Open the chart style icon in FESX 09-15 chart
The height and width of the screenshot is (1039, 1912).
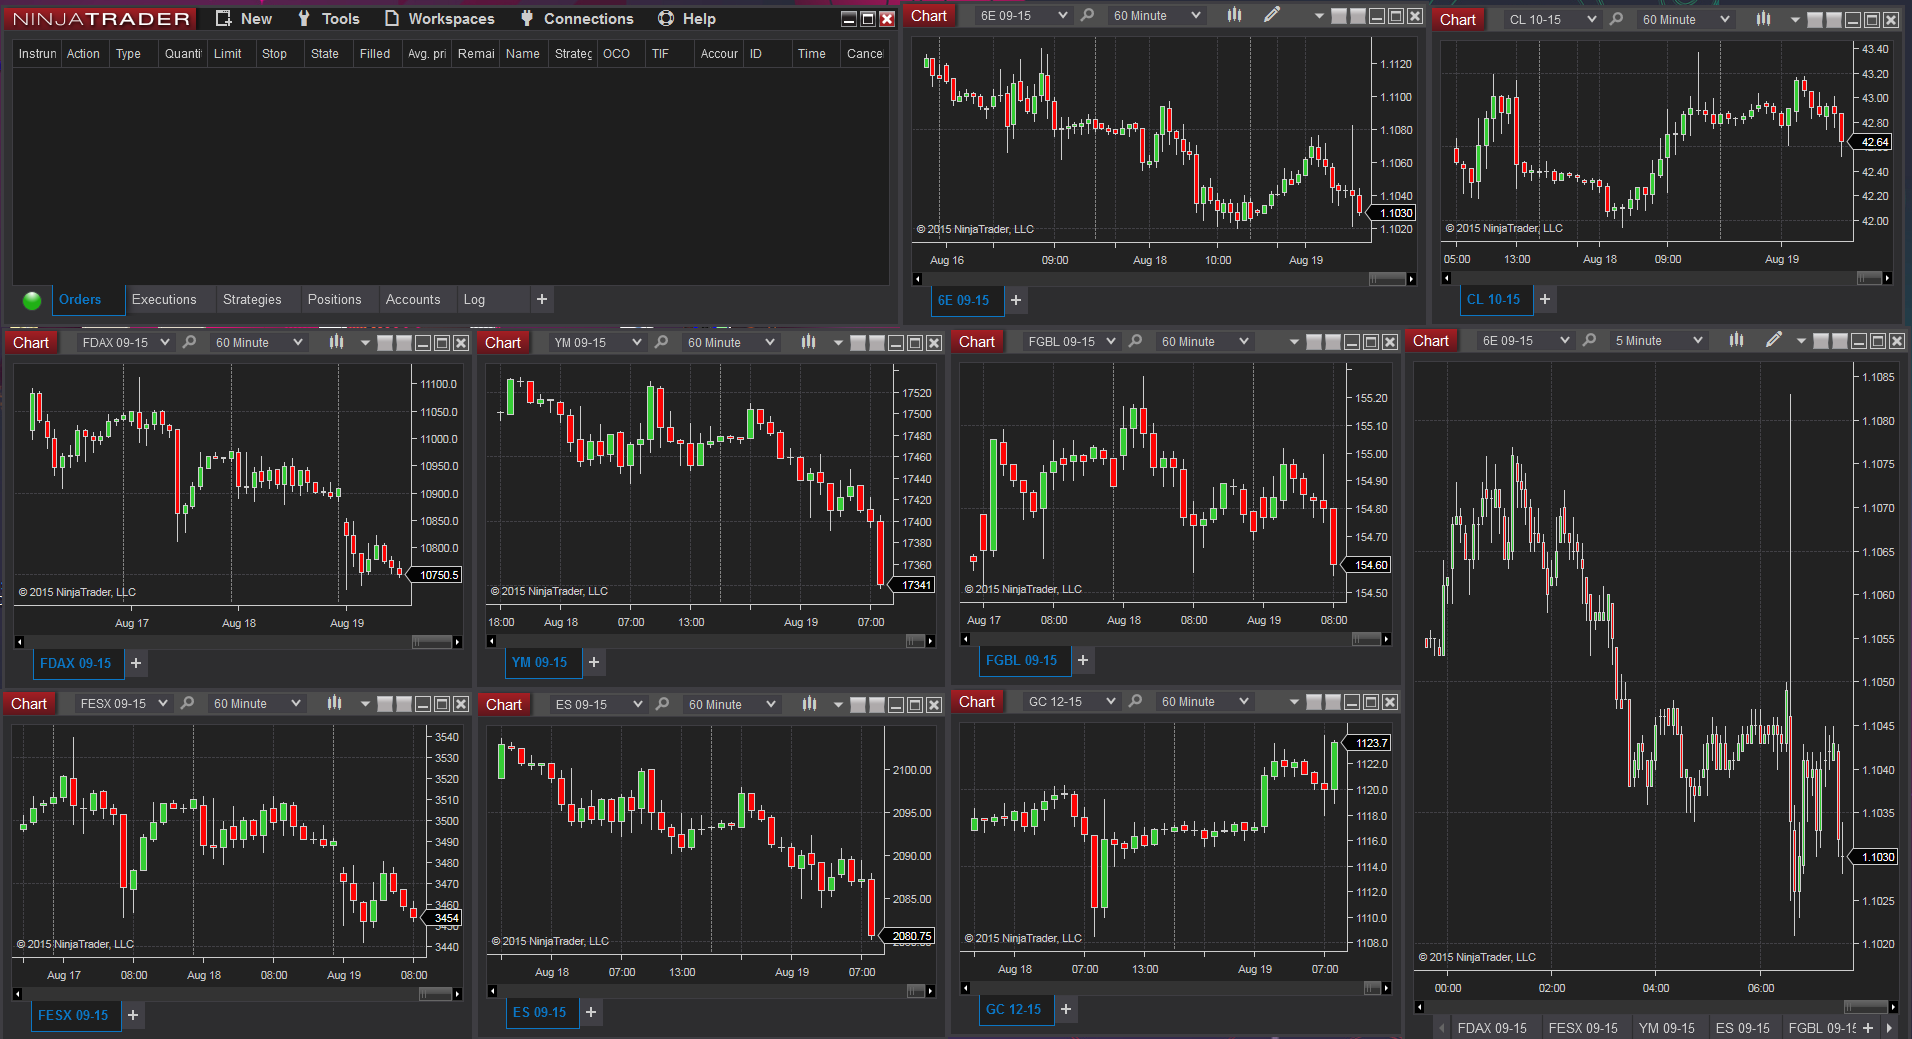pos(334,703)
